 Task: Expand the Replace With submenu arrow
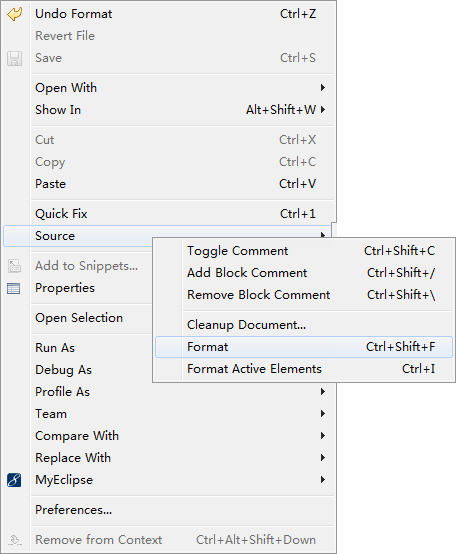click(322, 458)
